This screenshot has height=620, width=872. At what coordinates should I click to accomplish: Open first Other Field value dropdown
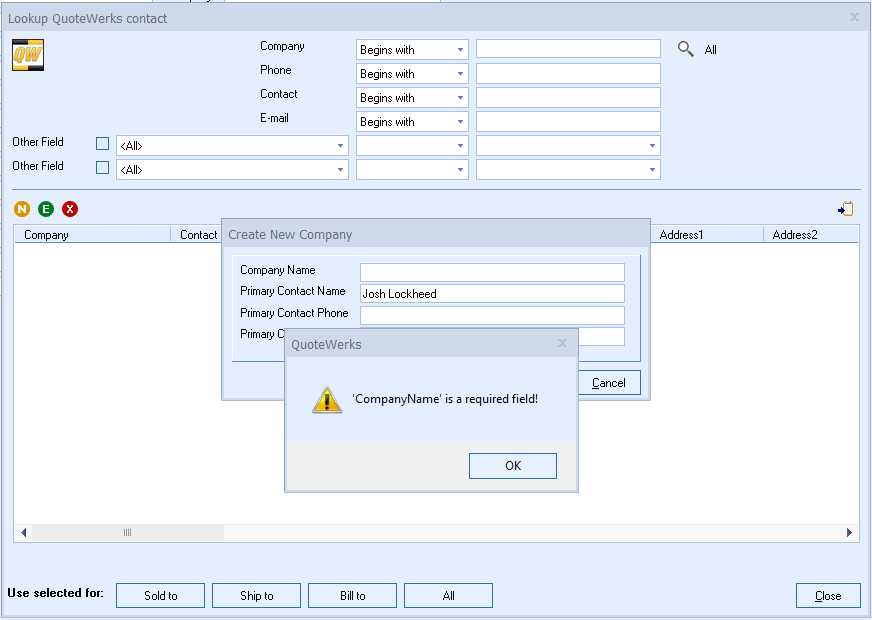pyautogui.click(x=568, y=146)
